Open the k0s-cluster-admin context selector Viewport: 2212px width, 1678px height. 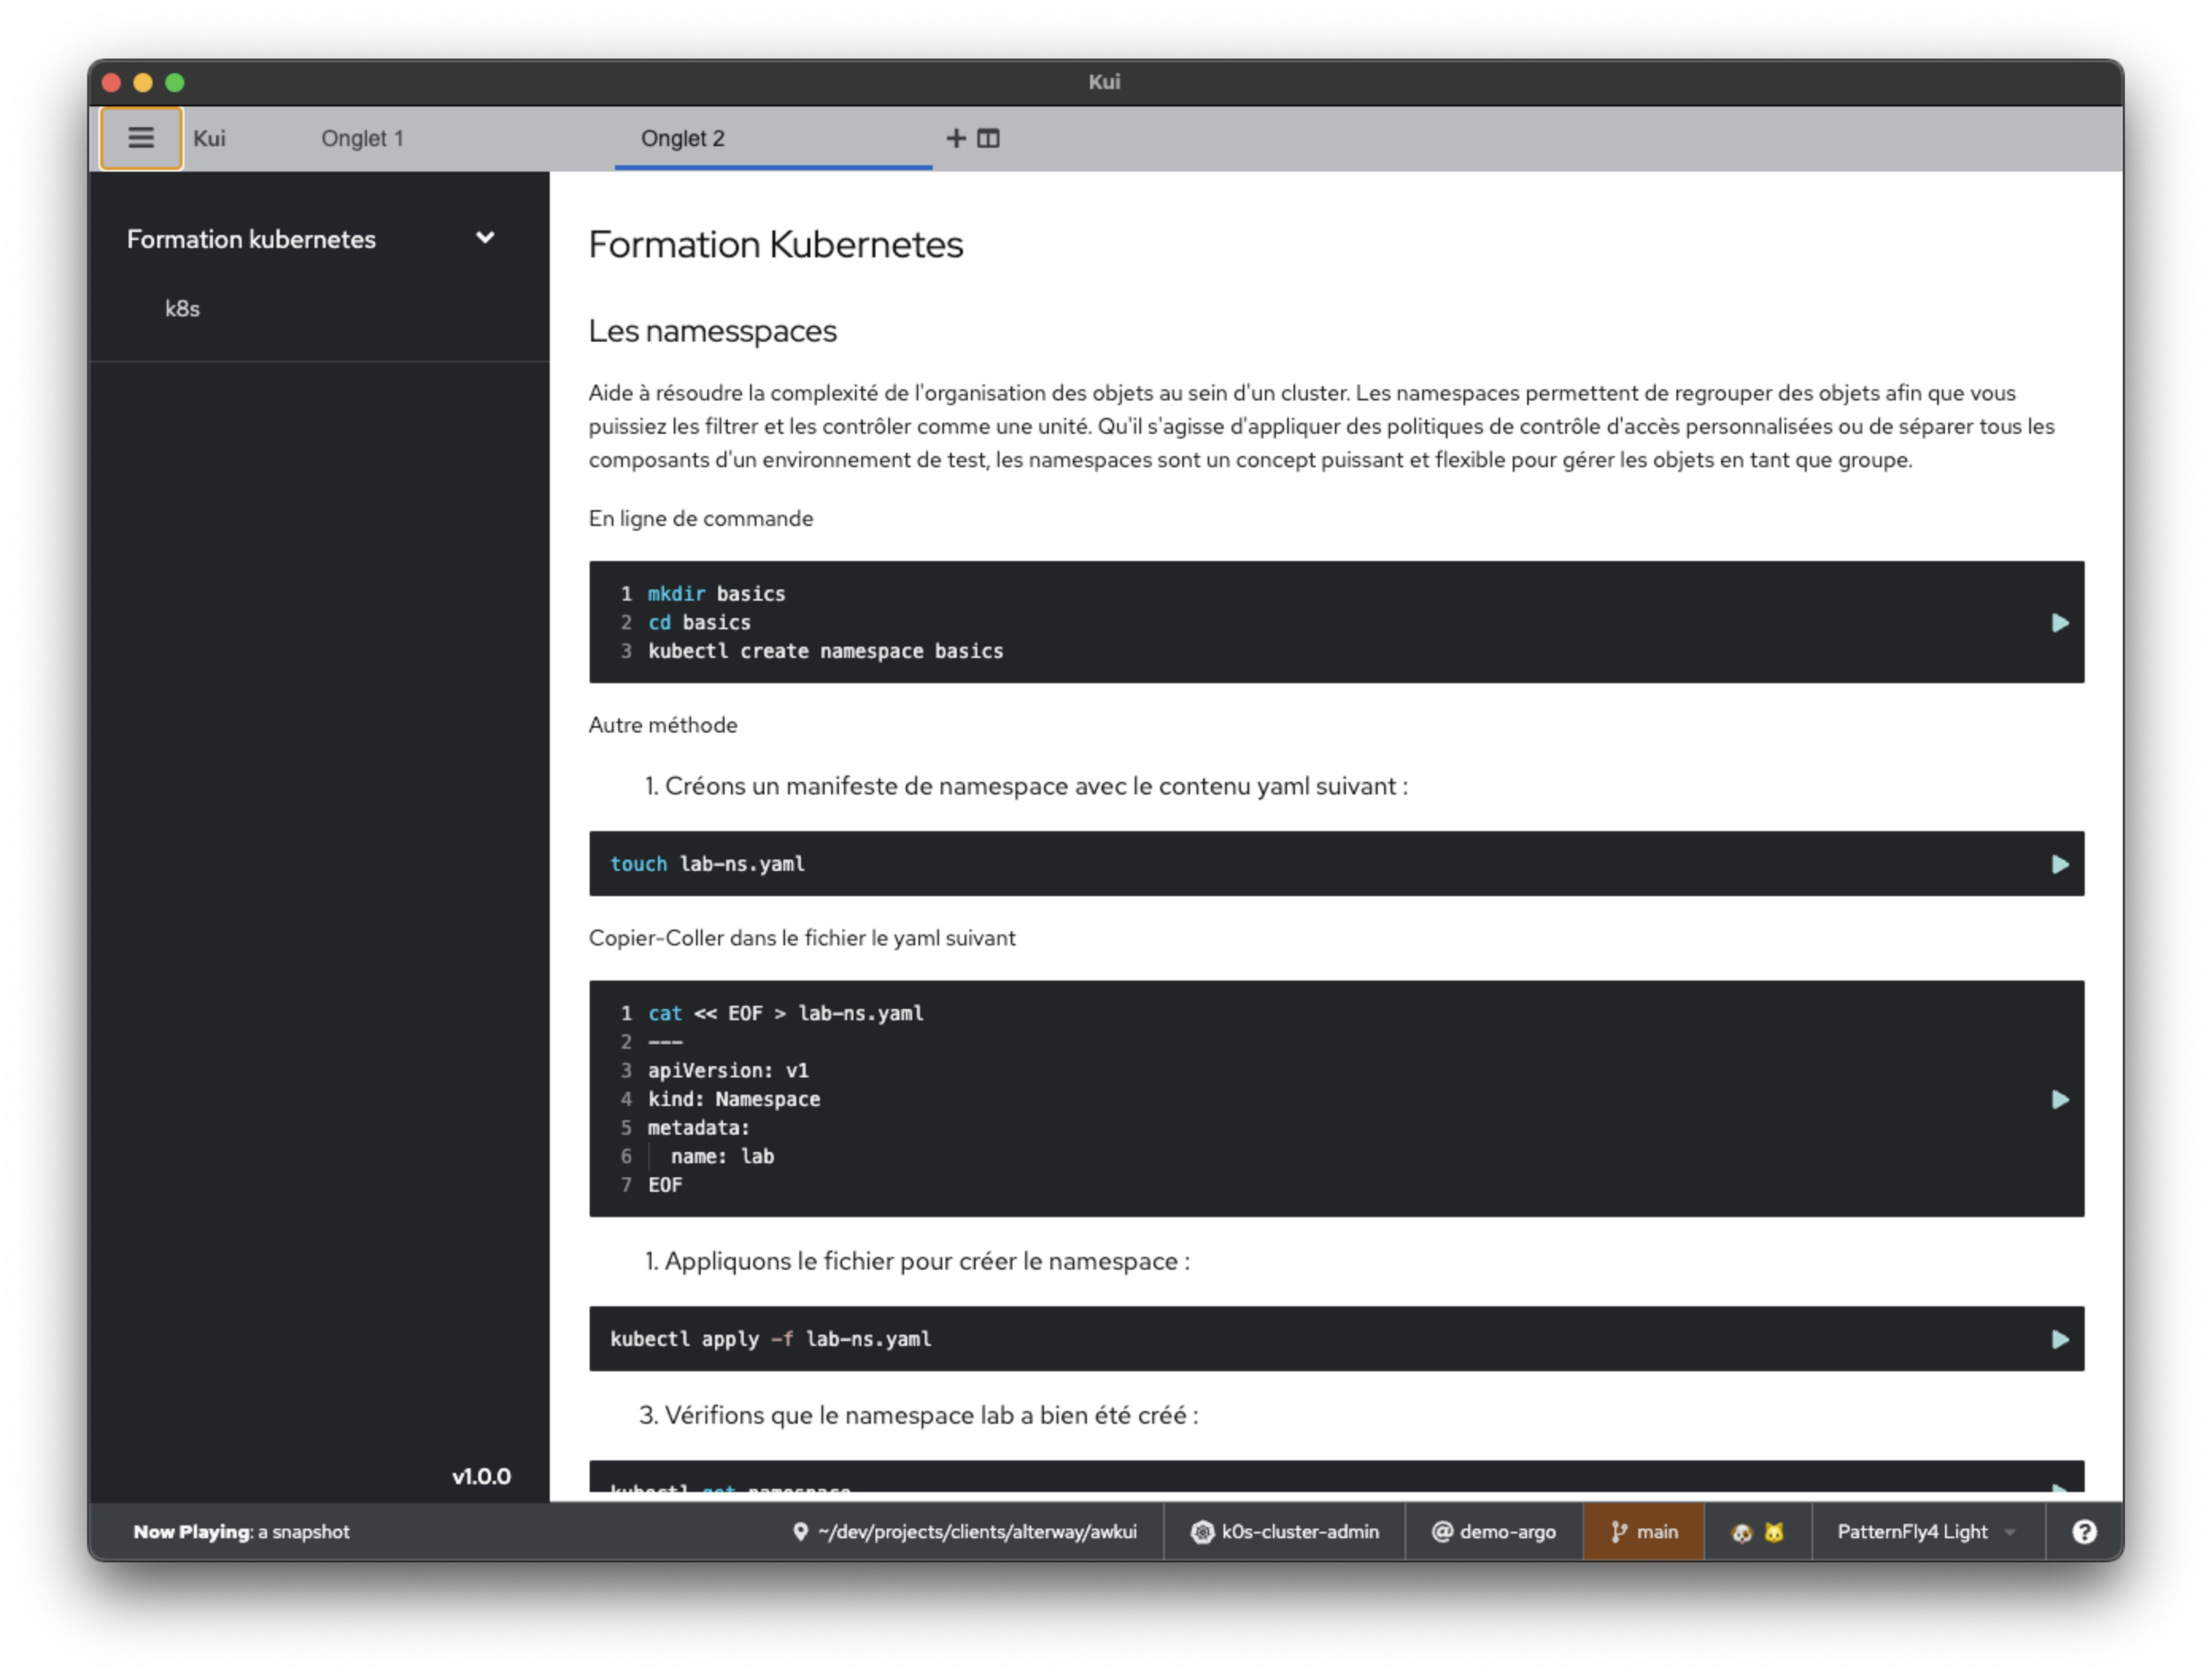(x=1285, y=1532)
